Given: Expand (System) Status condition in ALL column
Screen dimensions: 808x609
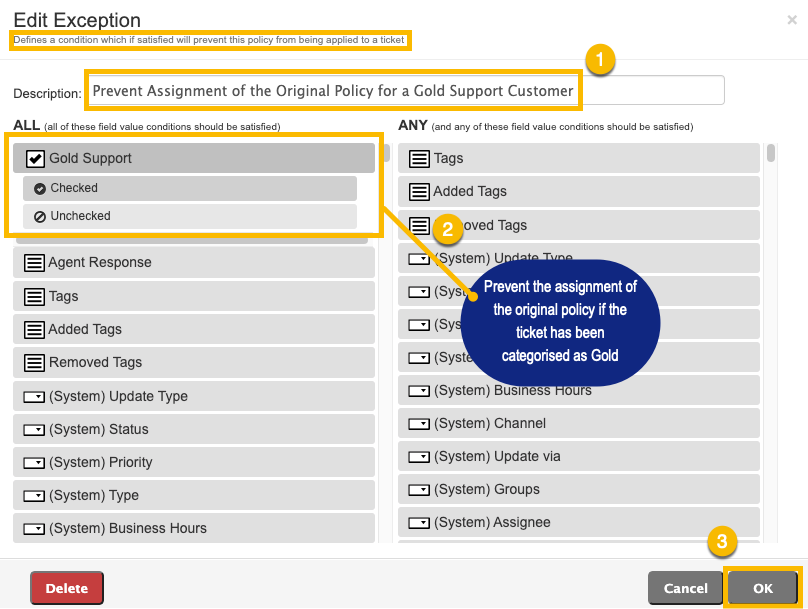Looking at the screenshot, I should tap(194, 429).
